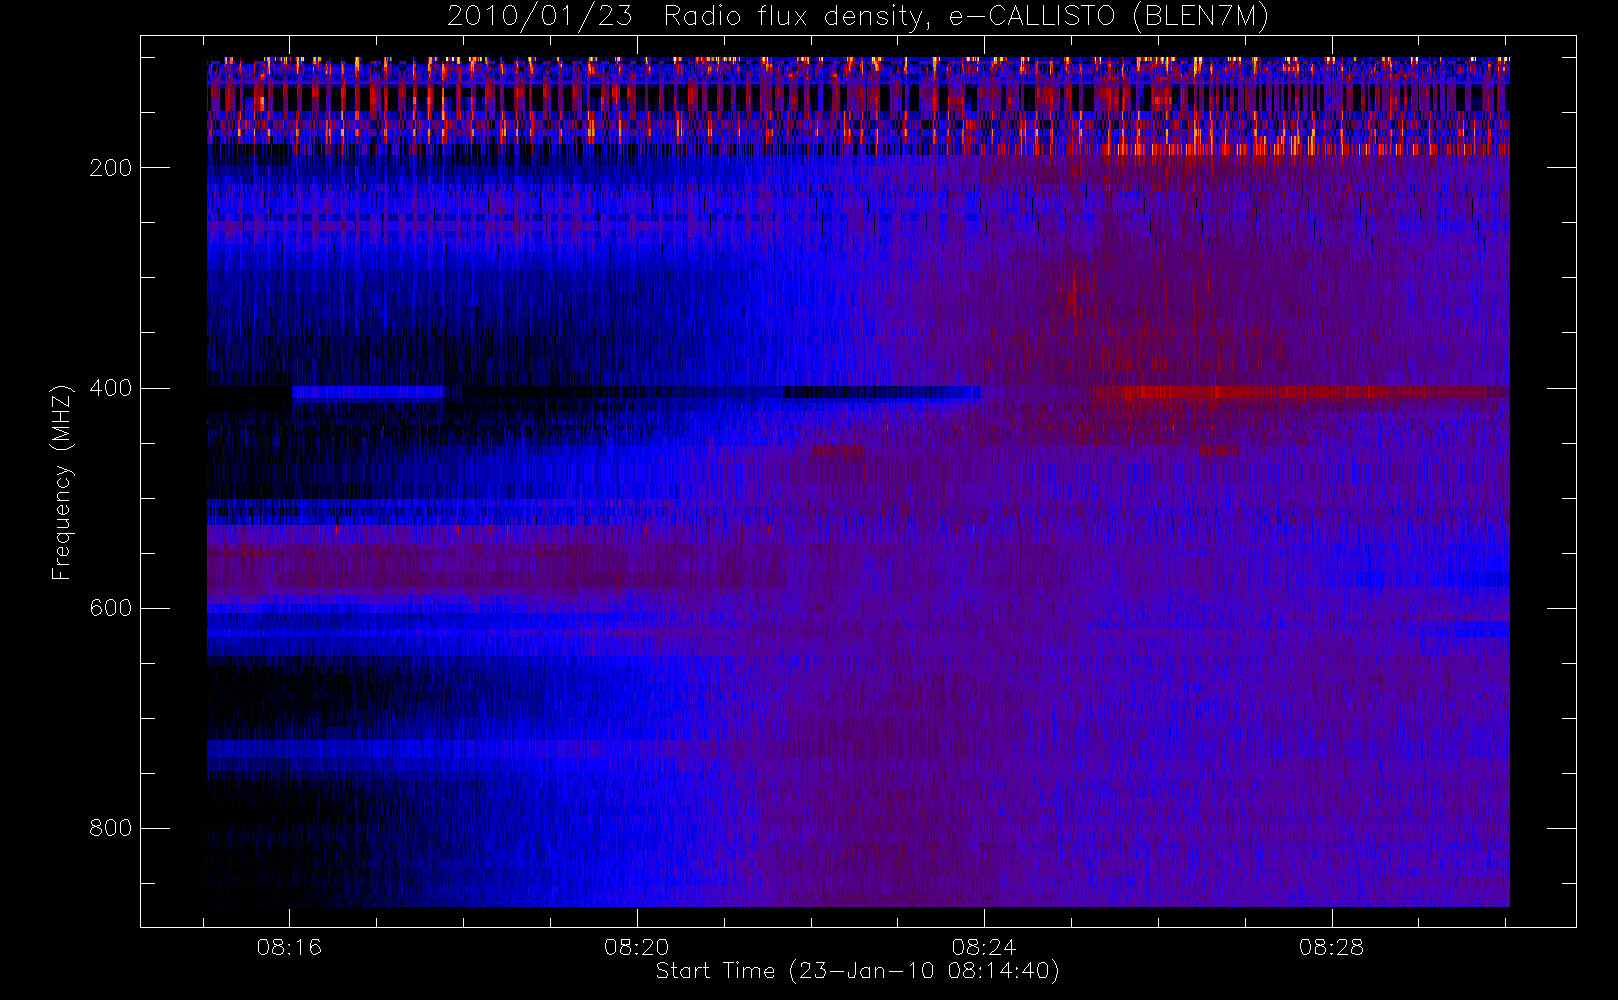Click the 800 frequency tick label
Viewport: 1618px width, 1000px height.
pos(111,828)
